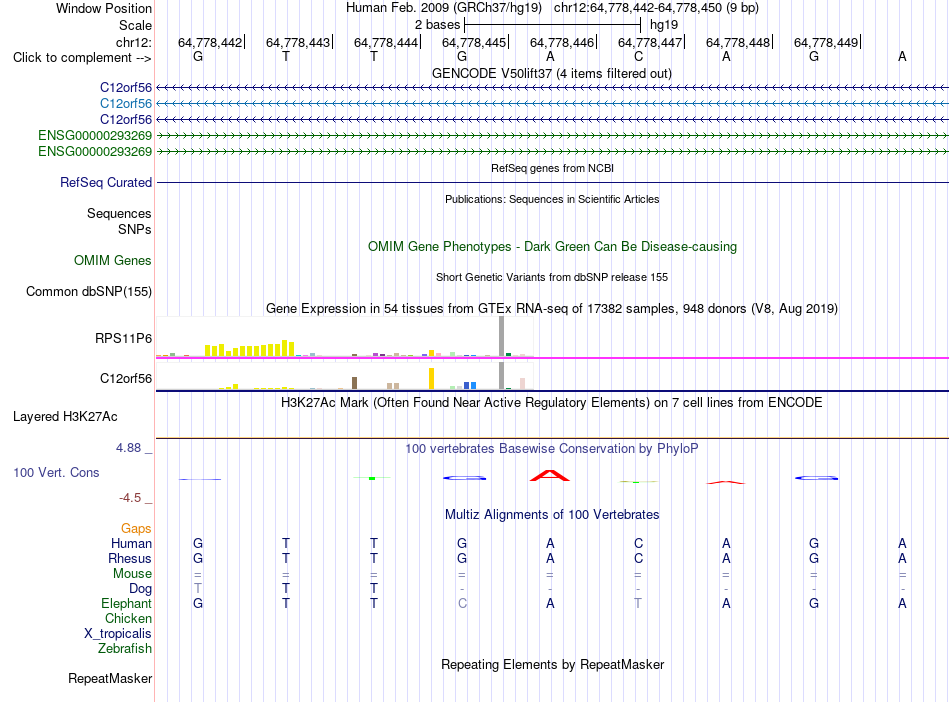Click the 'Click to complement -->' label

(82, 58)
